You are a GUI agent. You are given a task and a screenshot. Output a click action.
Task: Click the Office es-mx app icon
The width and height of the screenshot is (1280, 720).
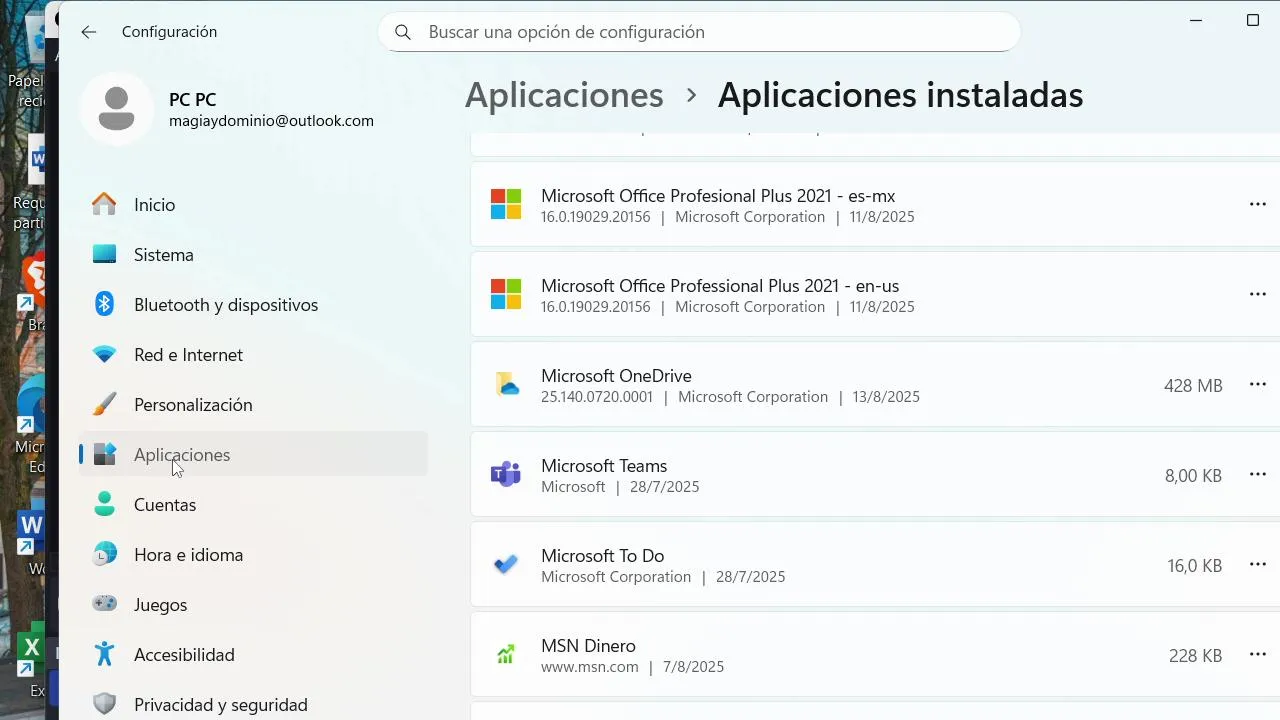[x=506, y=204]
